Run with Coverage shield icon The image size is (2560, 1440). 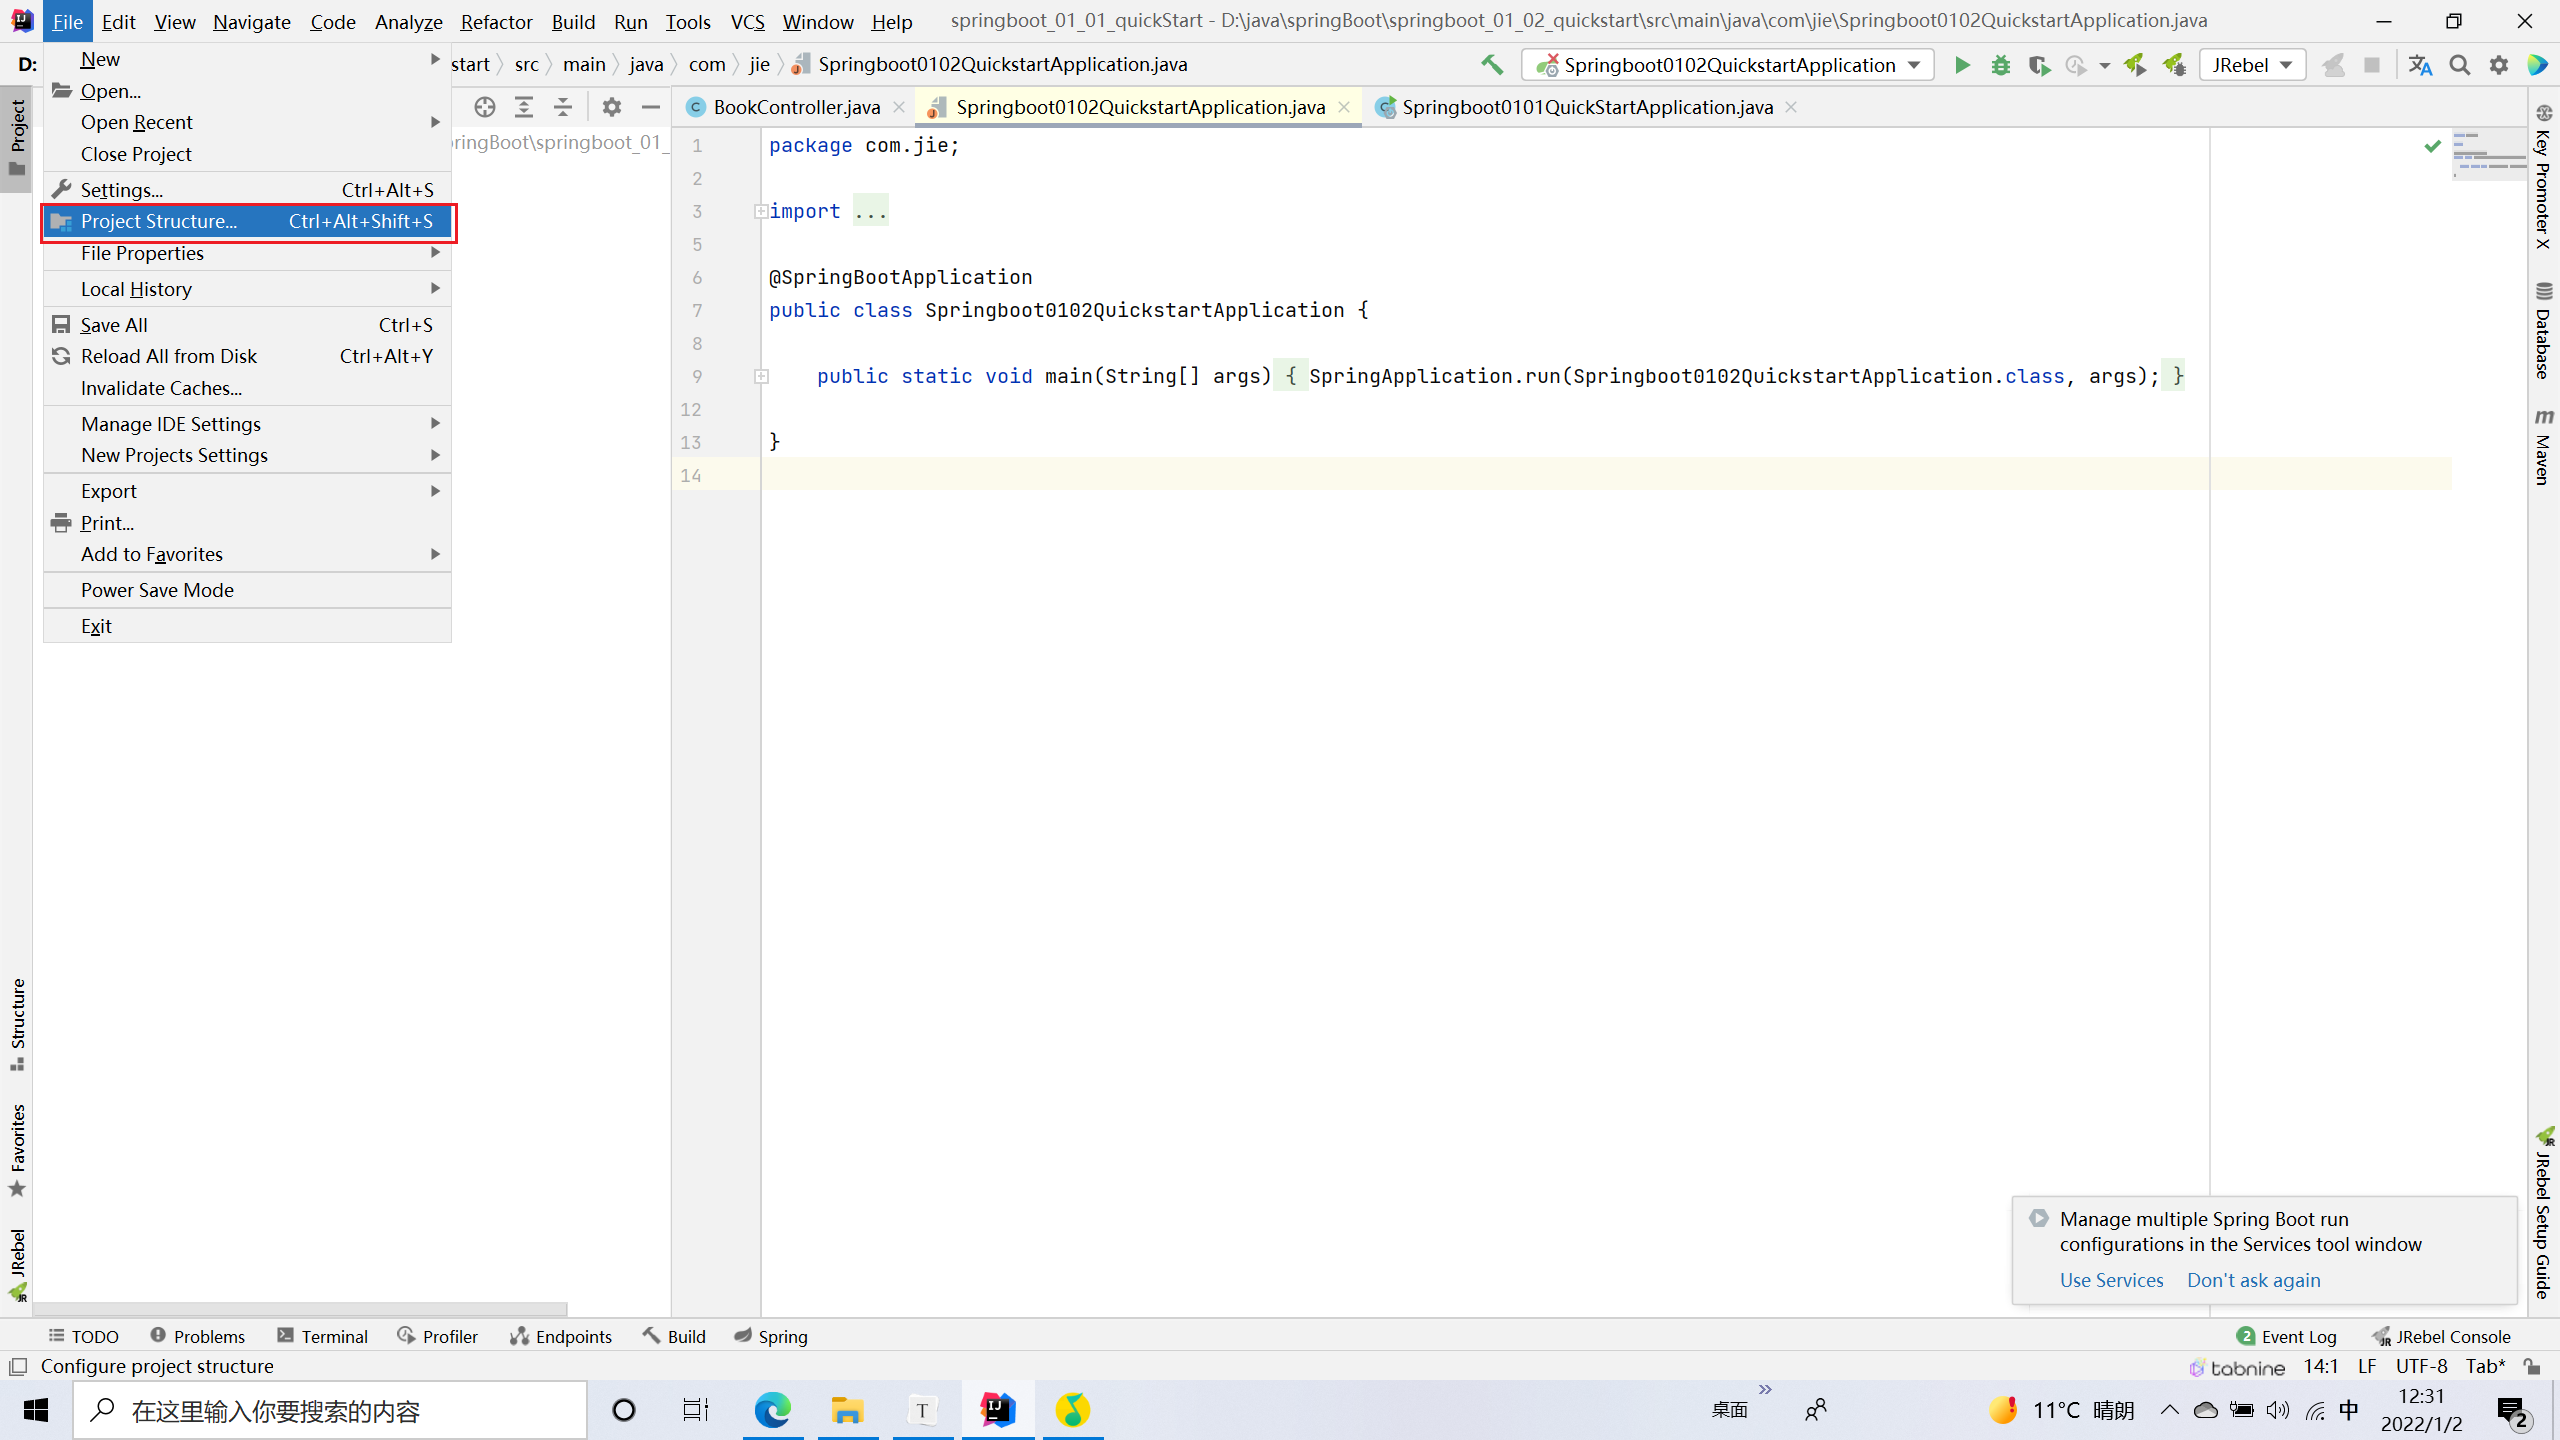(x=2038, y=65)
